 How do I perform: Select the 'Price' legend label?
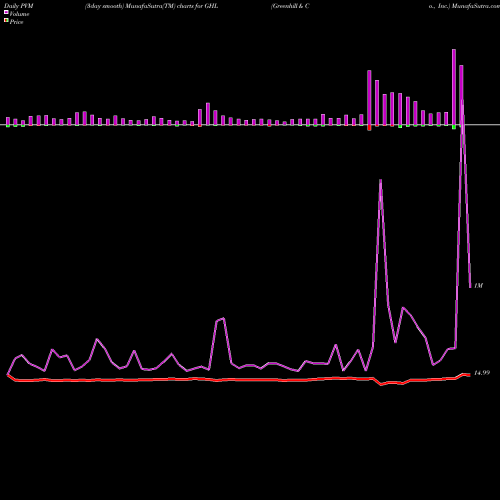click(x=16, y=22)
